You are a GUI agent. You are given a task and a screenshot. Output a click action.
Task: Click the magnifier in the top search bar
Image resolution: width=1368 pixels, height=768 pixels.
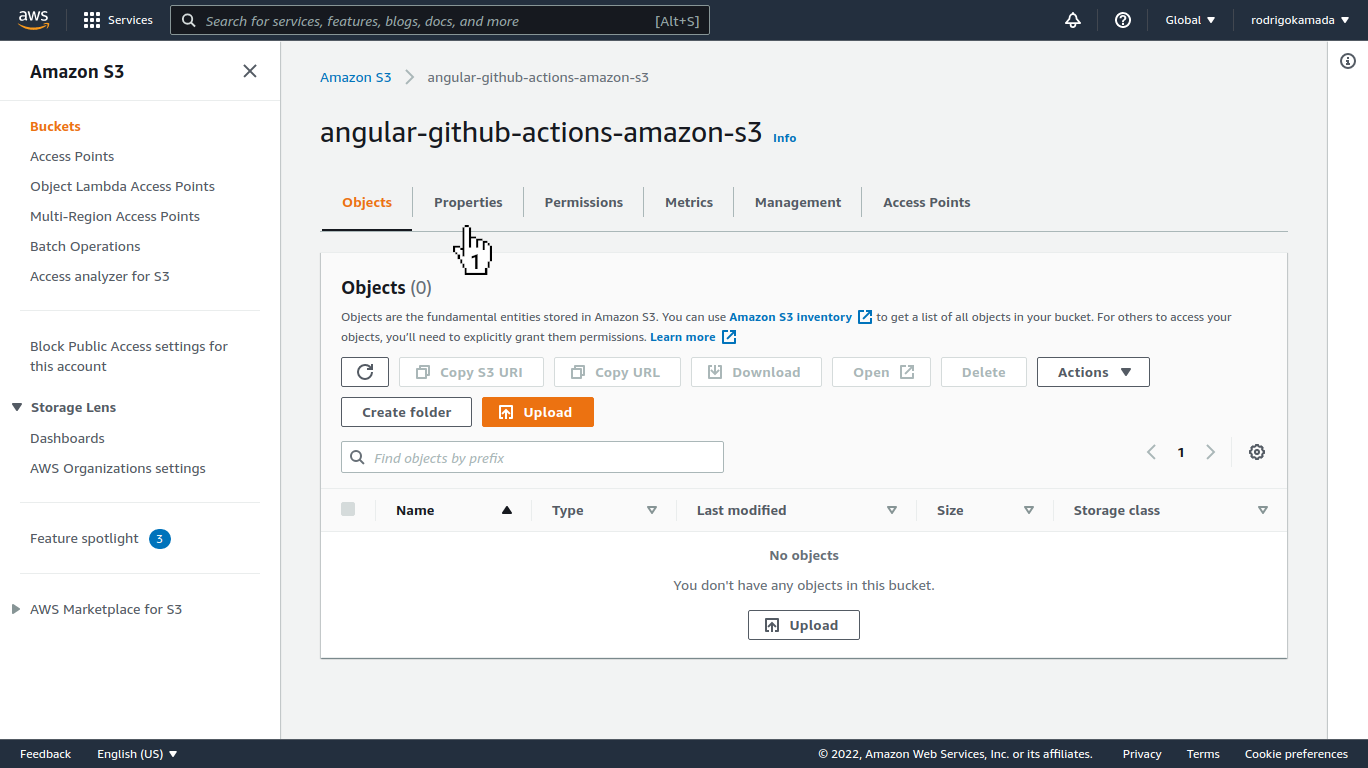(189, 20)
